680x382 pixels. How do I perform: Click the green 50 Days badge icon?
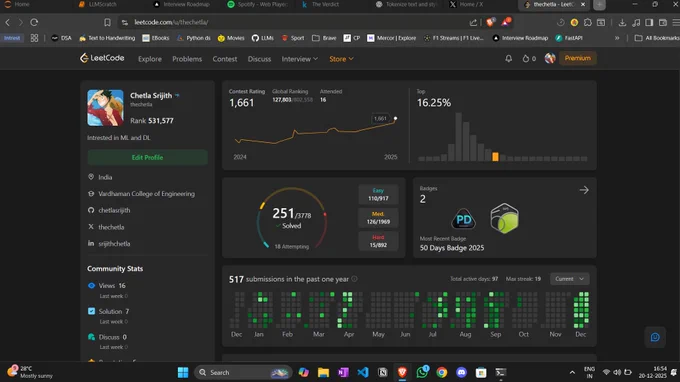504,218
